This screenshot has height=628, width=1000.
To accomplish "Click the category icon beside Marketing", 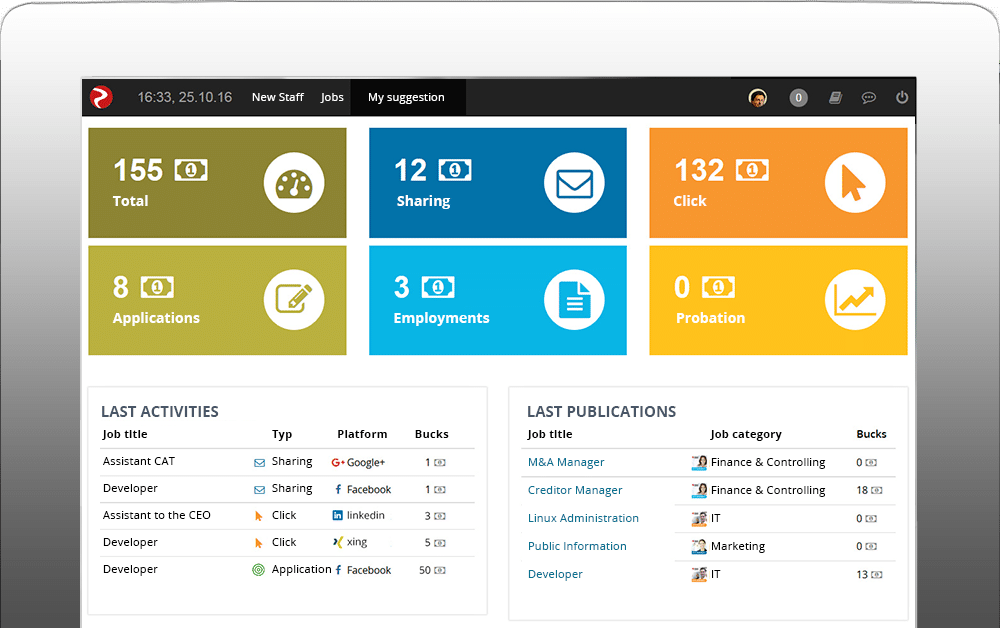I will (699, 546).
